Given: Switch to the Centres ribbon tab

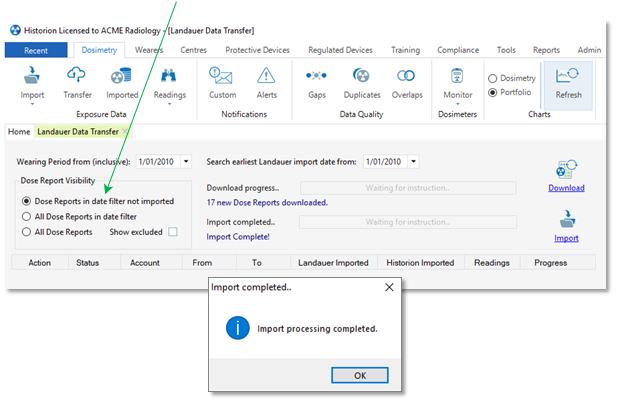Looking at the screenshot, I should coord(193,50).
